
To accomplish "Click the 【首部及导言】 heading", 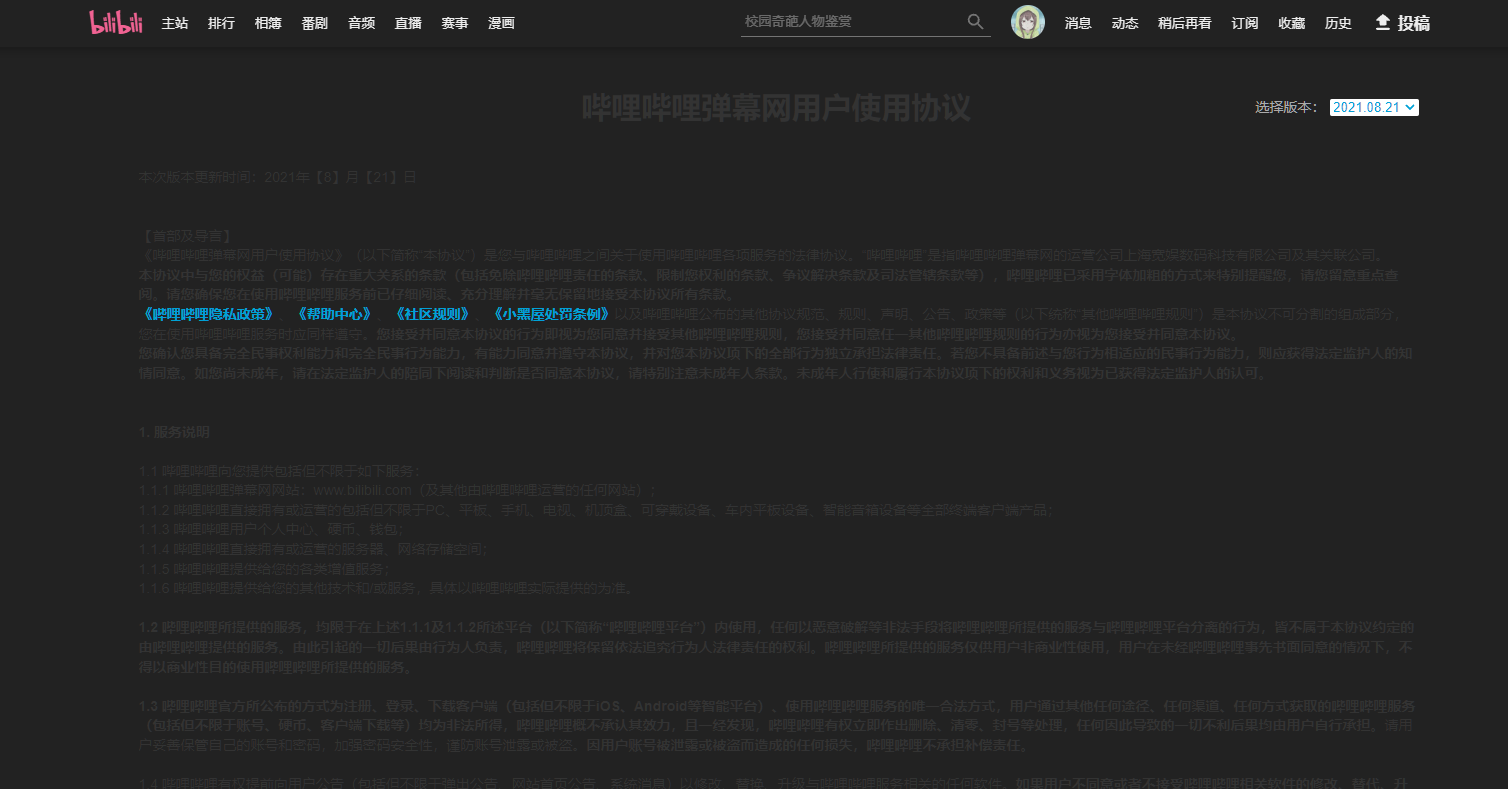I will click(186, 237).
